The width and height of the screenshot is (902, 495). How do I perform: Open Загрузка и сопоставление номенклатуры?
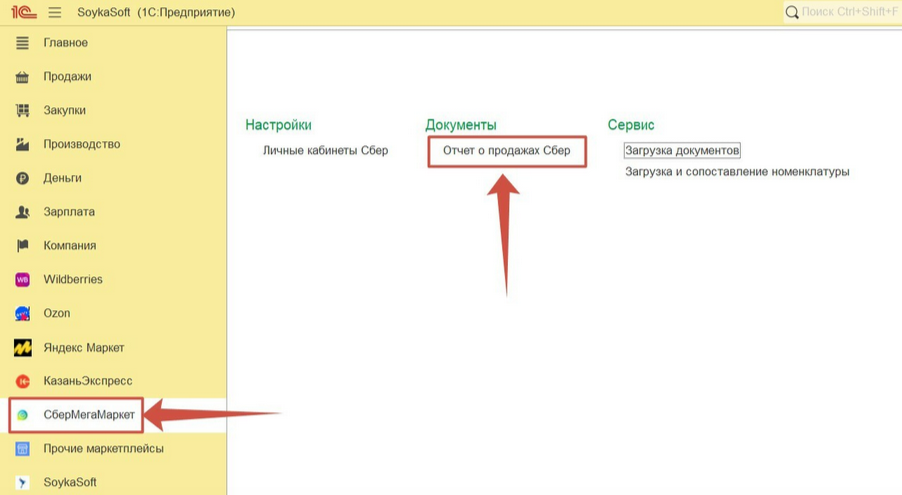pos(737,172)
